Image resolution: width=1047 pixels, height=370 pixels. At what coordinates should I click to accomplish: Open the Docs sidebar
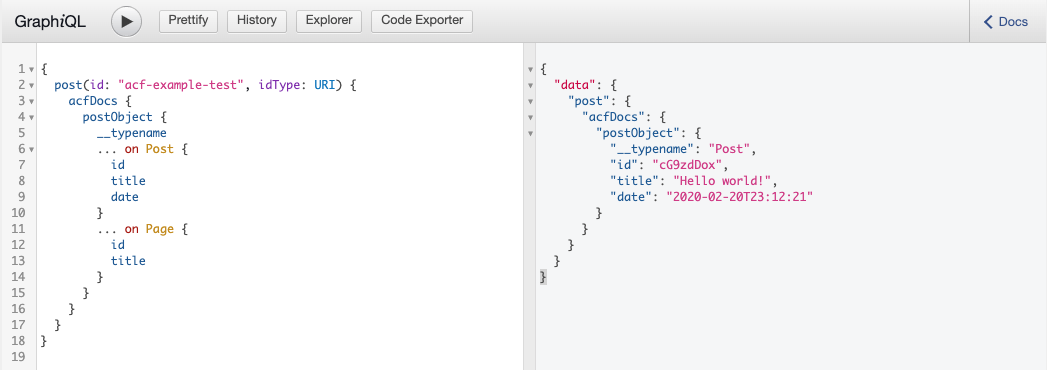[x=1006, y=21]
